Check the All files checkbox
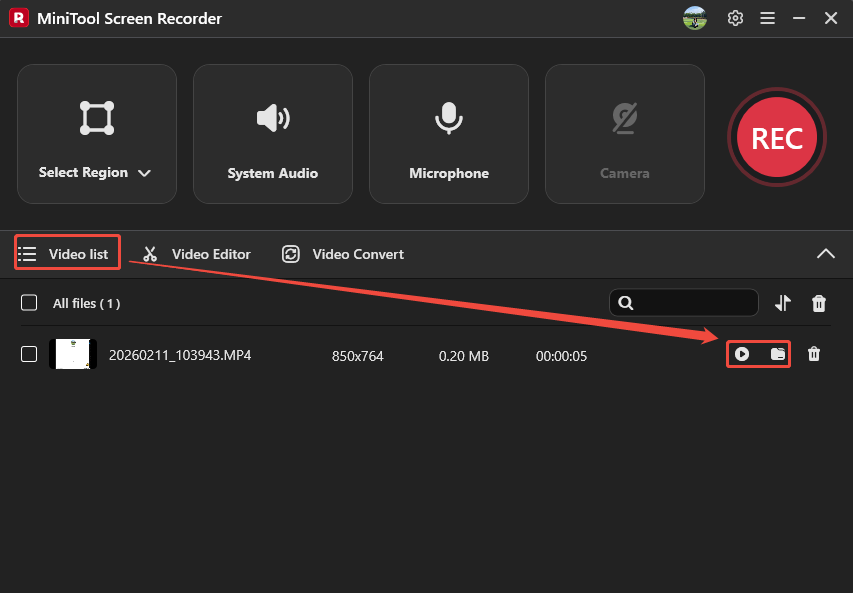Screen dimensions: 853x593 [x=27, y=302]
